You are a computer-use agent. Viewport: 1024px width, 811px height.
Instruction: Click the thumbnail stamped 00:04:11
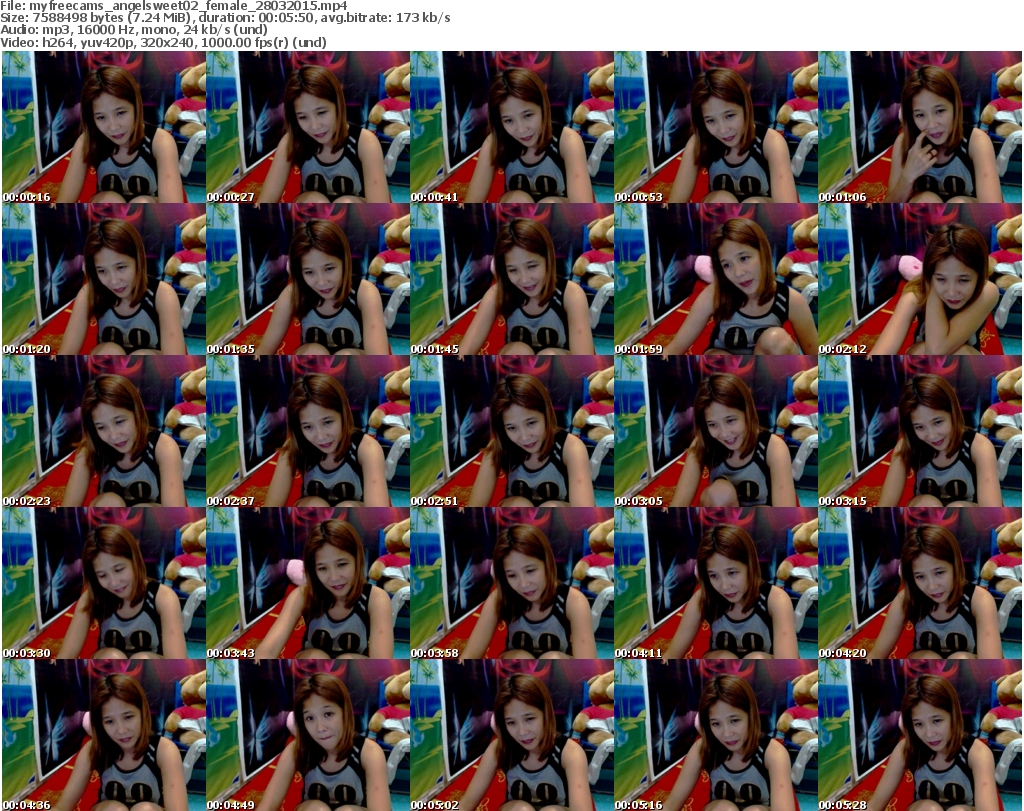(716, 584)
